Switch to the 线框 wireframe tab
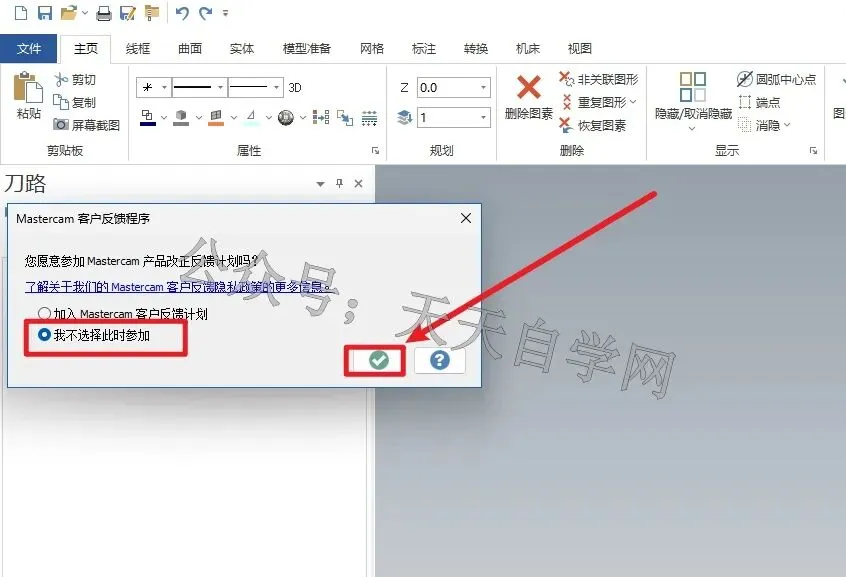The image size is (846, 577). point(138,49)
